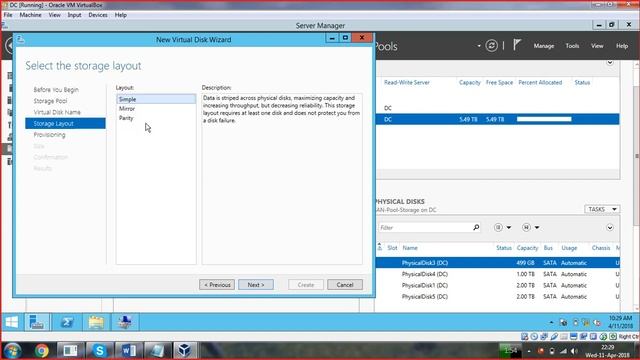The height and width of the screenshot is (360, 640).
Task: Select PhysicalDisk3 (DC) row
Action: (x=497, y=263)
